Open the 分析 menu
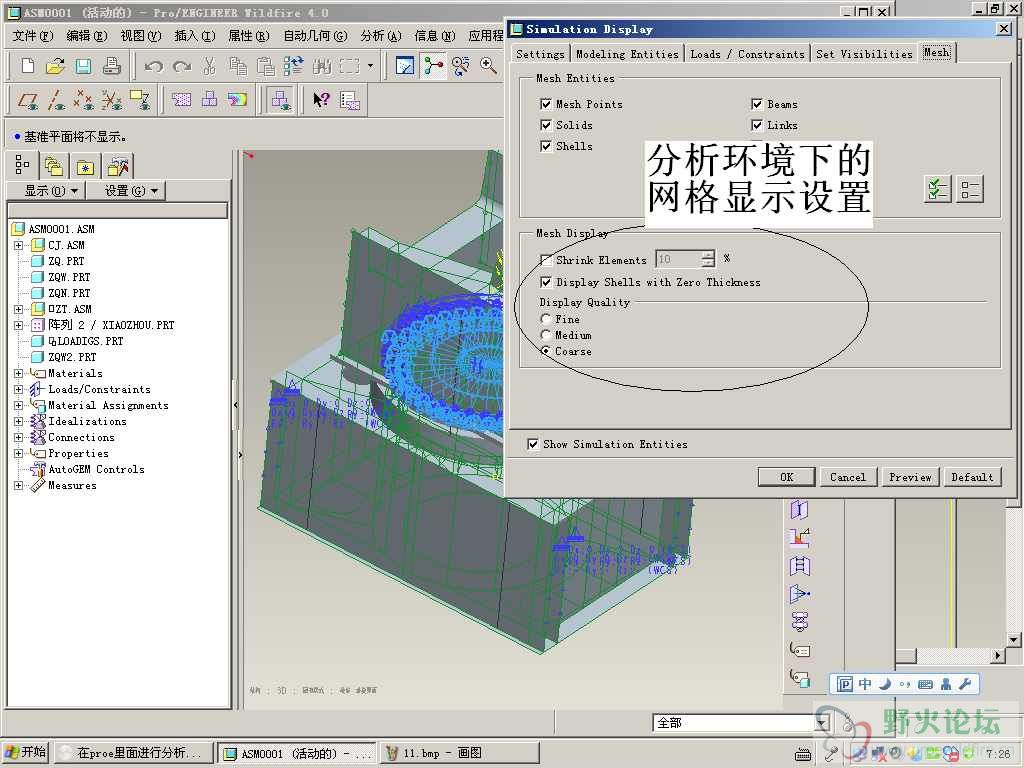Image resolution: width=1024 pixels, height=768 pixels. pos(381,35)
